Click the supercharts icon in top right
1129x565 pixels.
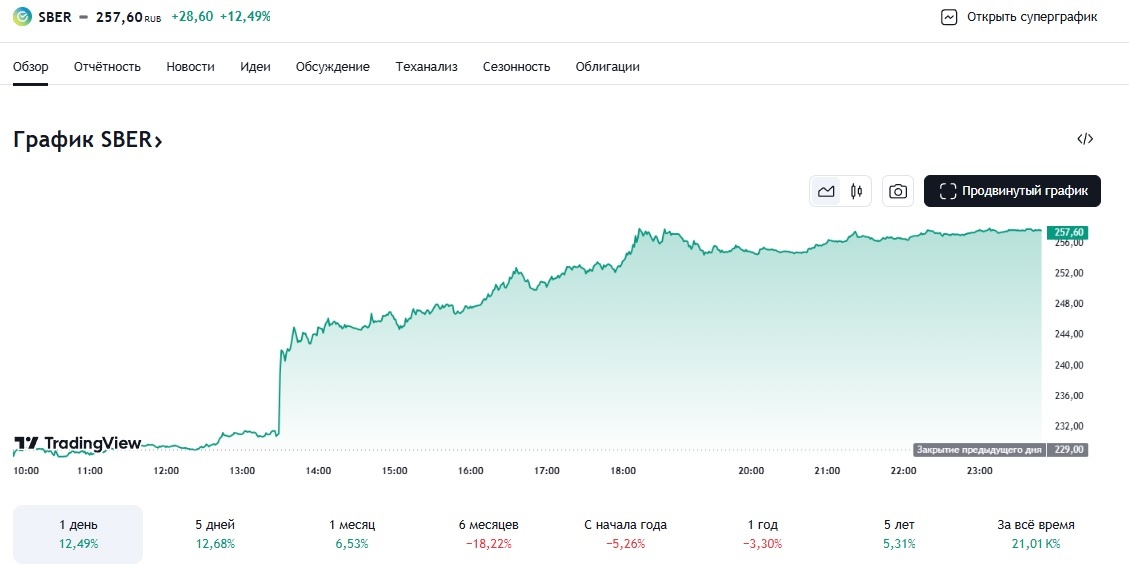pyautogui.click(x=949, y=17)
